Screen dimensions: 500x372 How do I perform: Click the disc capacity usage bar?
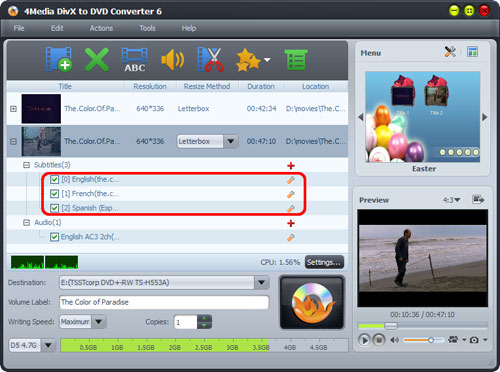coord(204,345)
